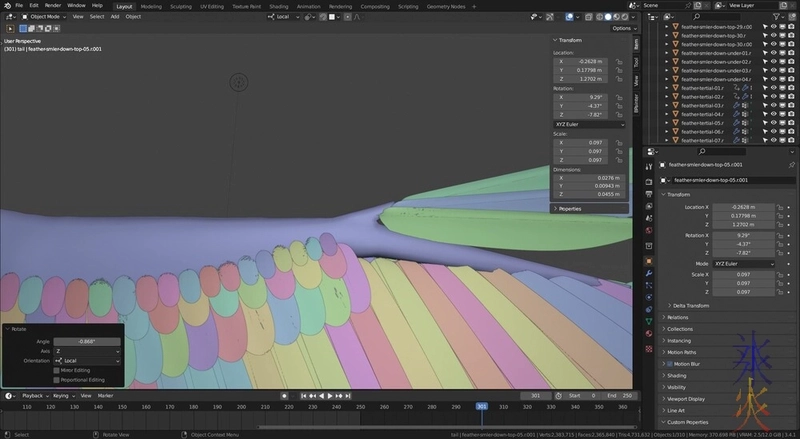Open the Keying menu in timeline
This screenshot has height=439, width=800.
[x=61, y=396]
